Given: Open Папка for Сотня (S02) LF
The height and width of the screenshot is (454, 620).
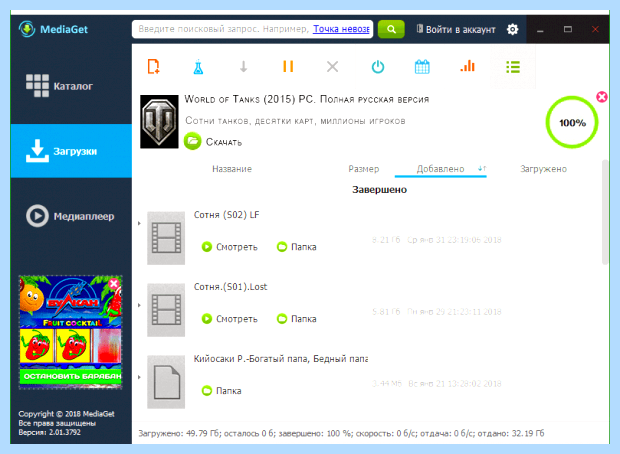Looking at the screenshot, I should tap(297, 247).
